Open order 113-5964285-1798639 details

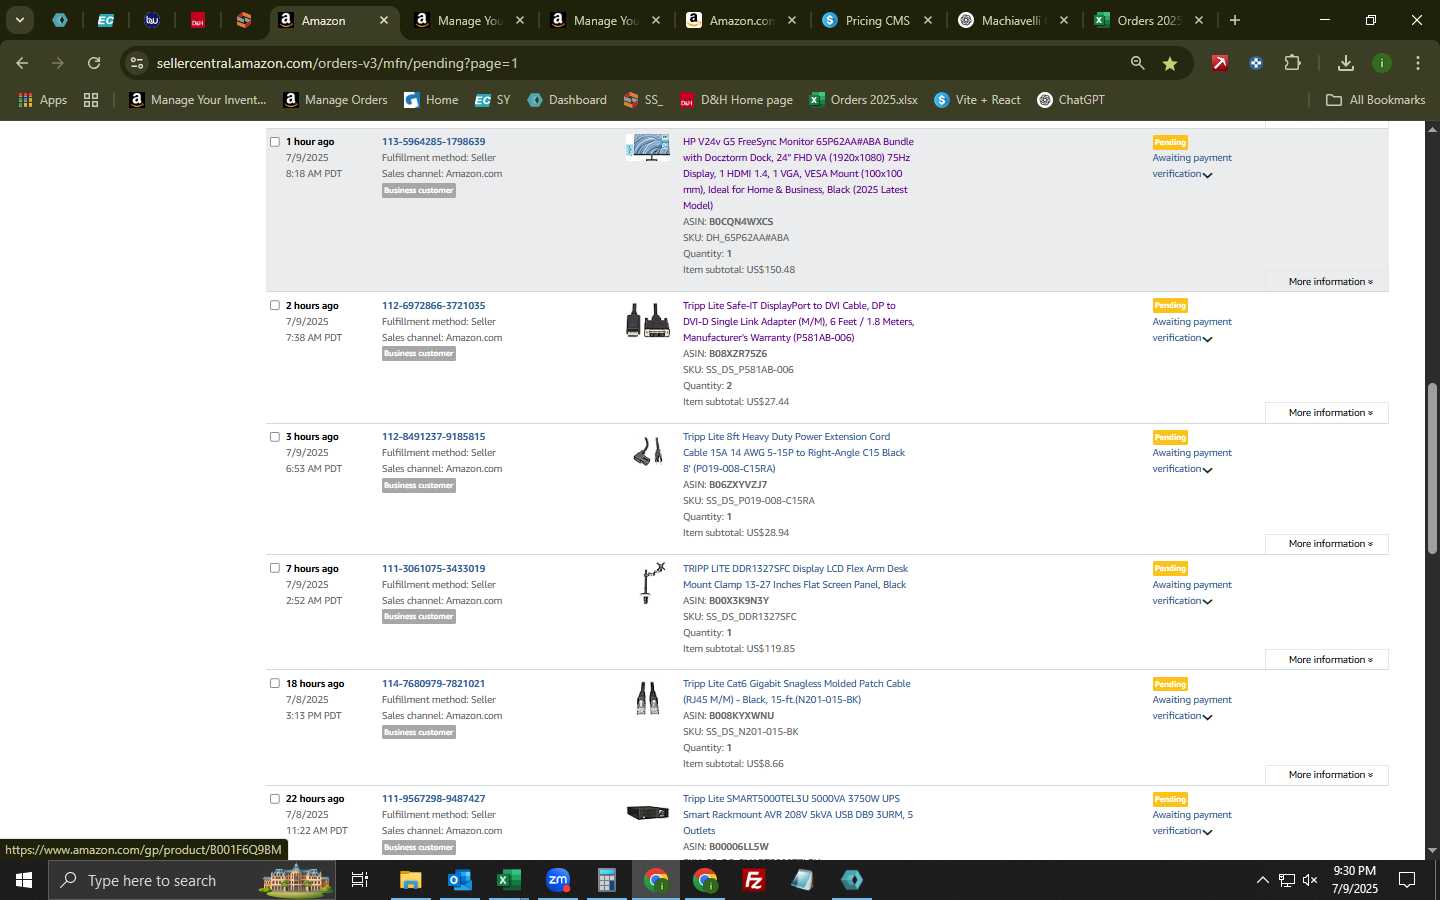coord(433,142)
